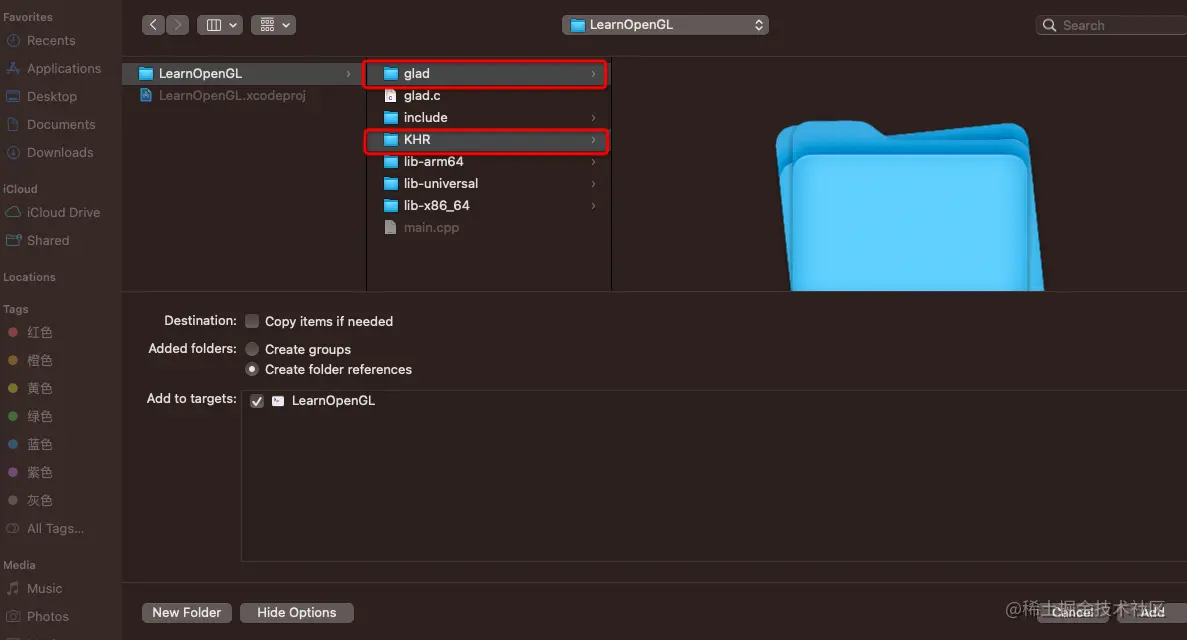Select the glad folder
Viewport: 1187px width, 640px height.
click(488, 73)
